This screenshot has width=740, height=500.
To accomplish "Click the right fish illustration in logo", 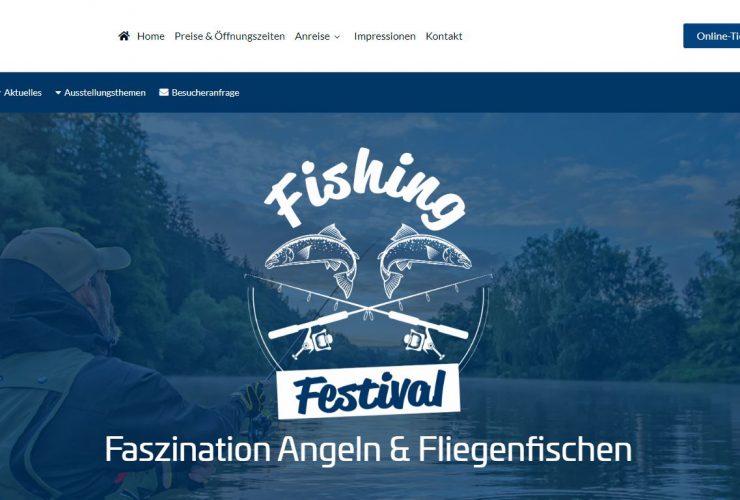I will point(425,259).
